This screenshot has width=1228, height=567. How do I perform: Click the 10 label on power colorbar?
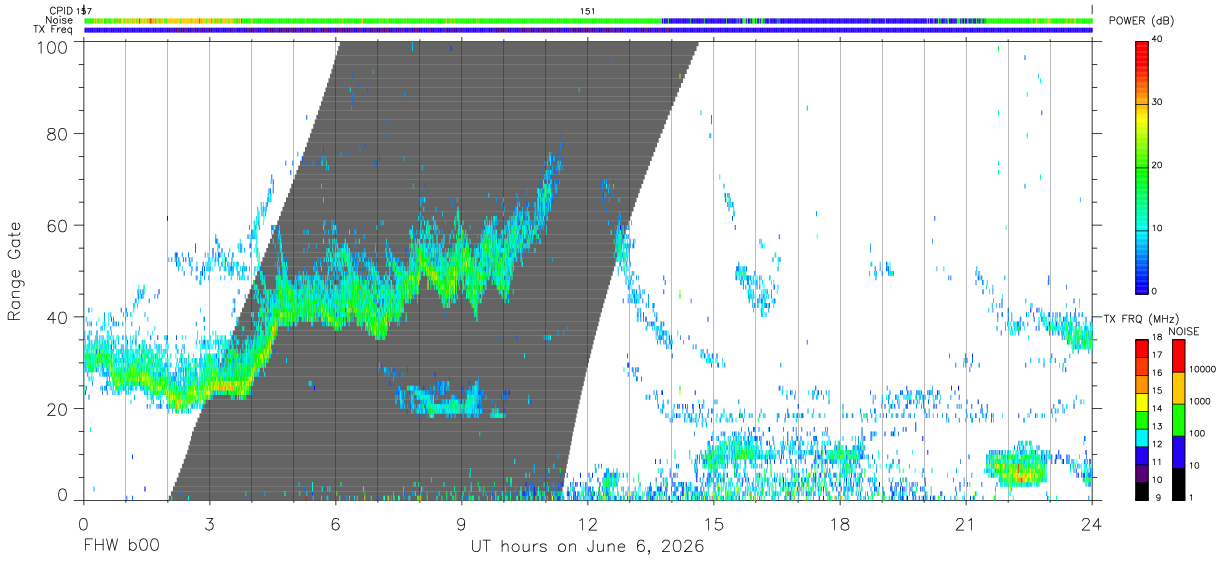click(1157, 228)
